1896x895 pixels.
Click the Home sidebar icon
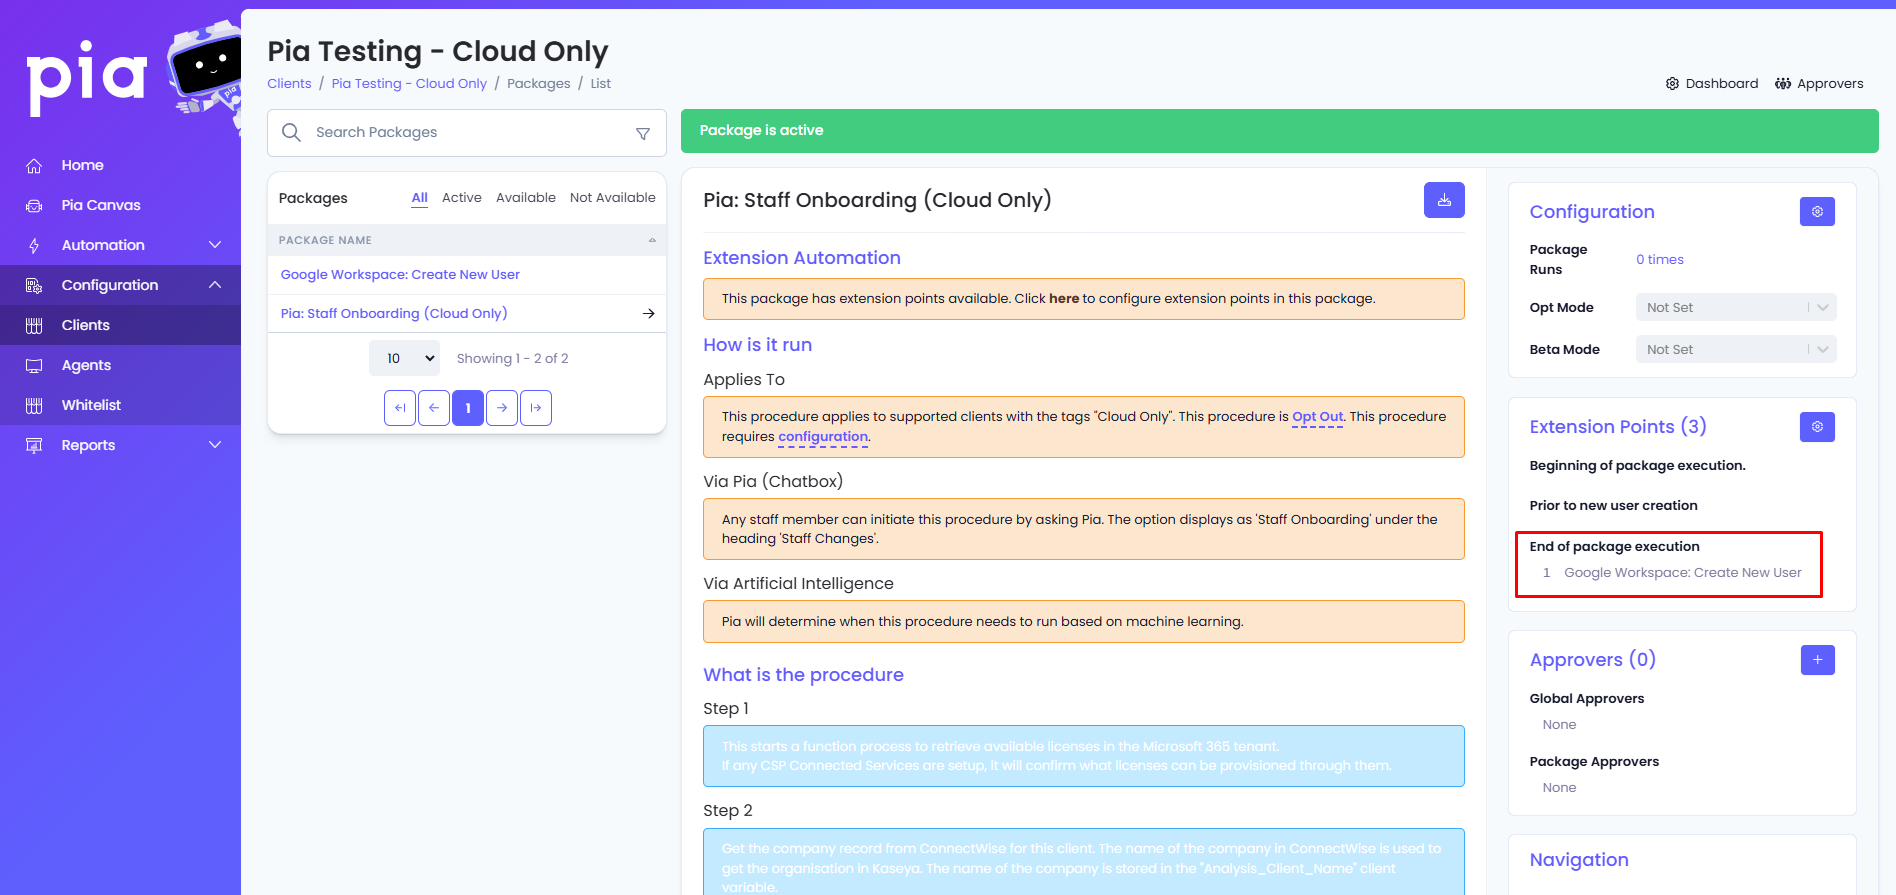click(34, 166)
